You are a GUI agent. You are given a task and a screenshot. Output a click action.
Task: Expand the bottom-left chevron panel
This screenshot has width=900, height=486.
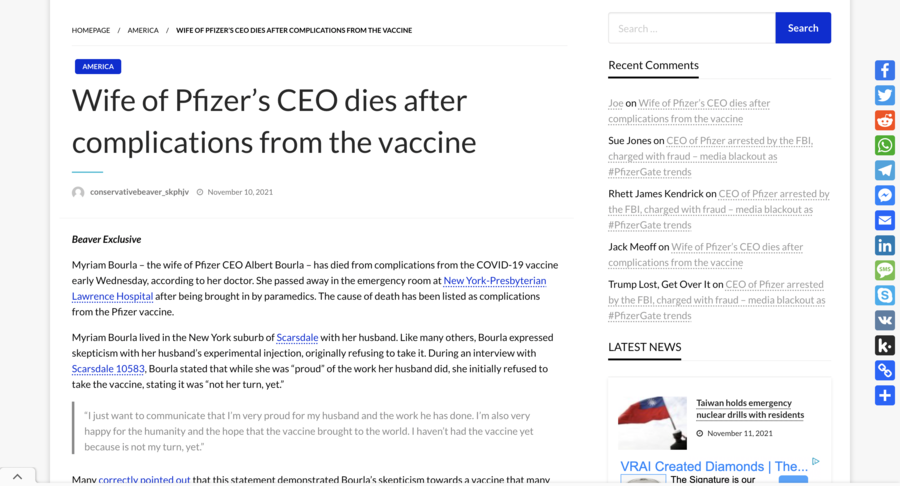click(18, 477)
